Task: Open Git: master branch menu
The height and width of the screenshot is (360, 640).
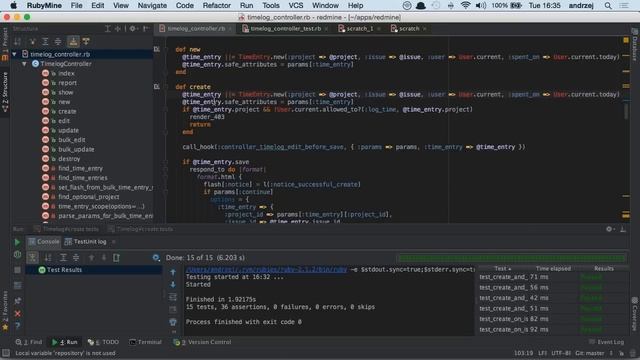Action: (x=589, y=353)
